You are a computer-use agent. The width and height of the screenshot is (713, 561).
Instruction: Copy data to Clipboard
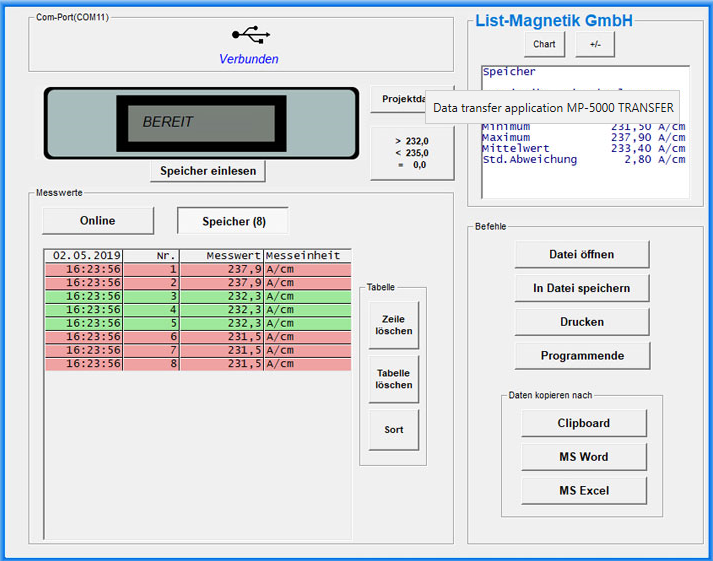click(x=584, y=423)
